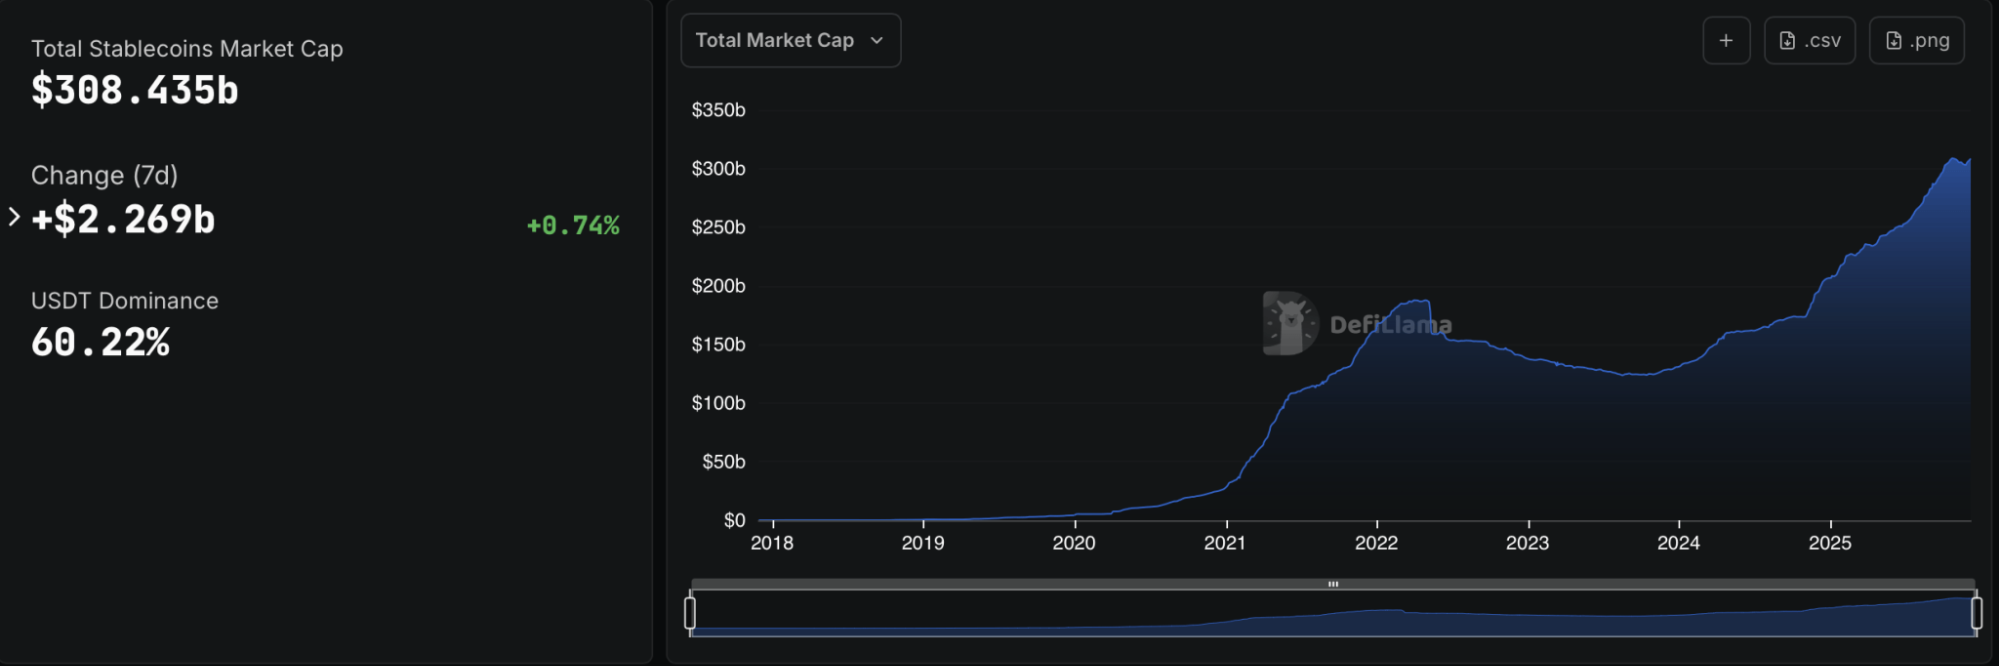Image resolution: width=1999 pixels, height=666 pixels.
Task: Click the $300b label on the y-axis
Action: 718,169
